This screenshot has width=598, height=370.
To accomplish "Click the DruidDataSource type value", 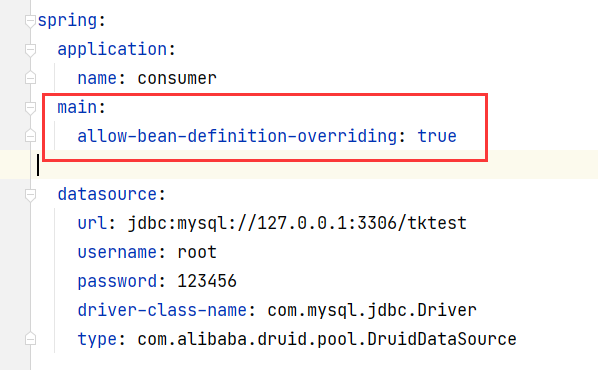I will click(327, 339).
